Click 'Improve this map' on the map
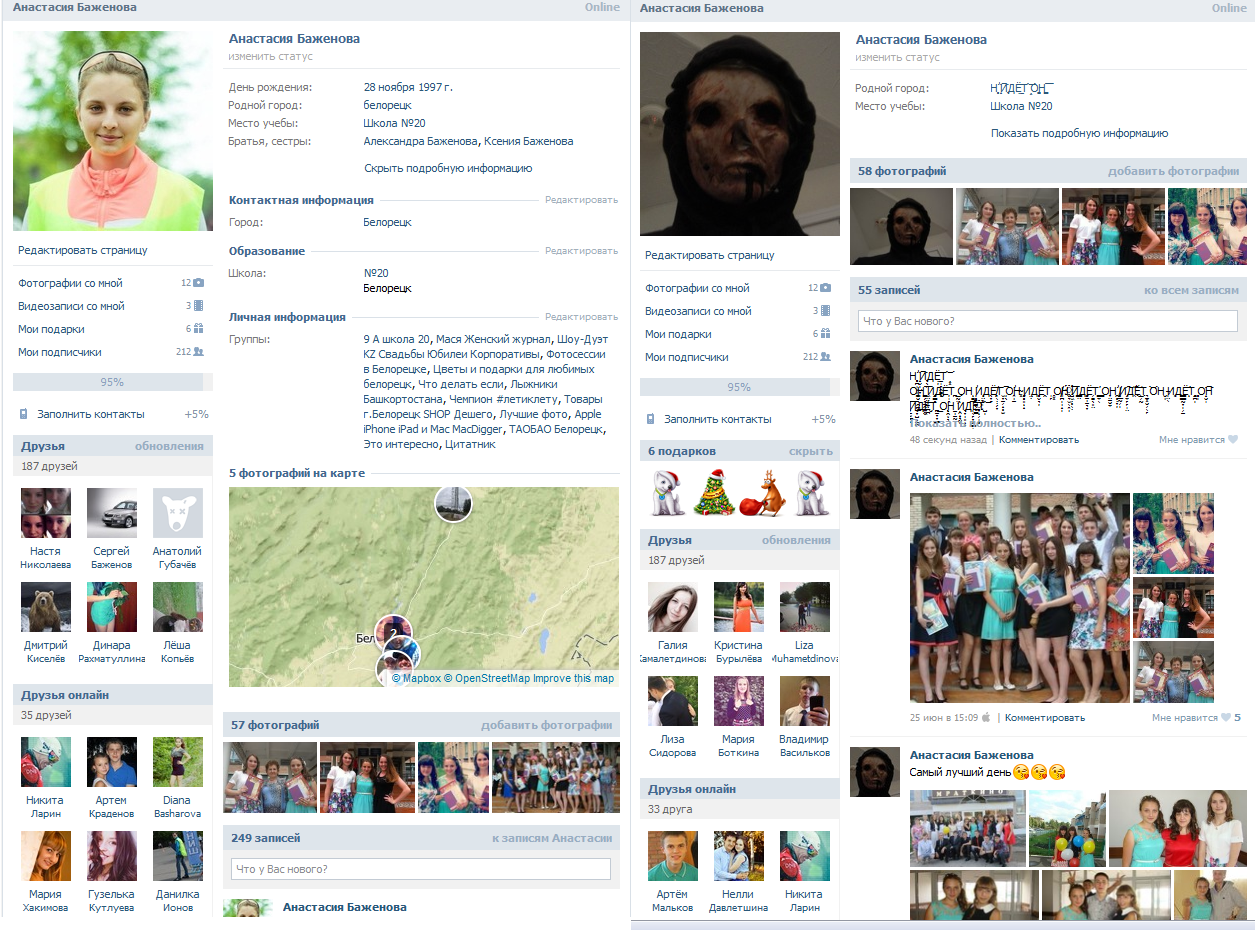 [573, 678]
